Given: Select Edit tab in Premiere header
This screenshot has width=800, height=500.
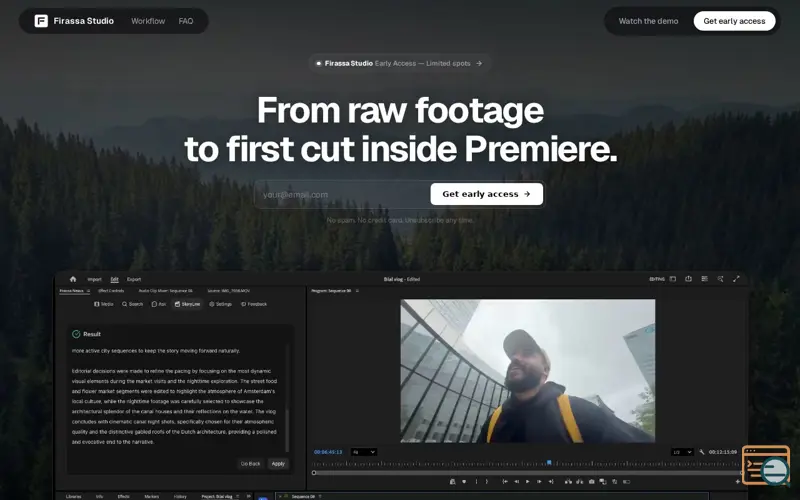Looking at the screenshot, I should (114, 280).
